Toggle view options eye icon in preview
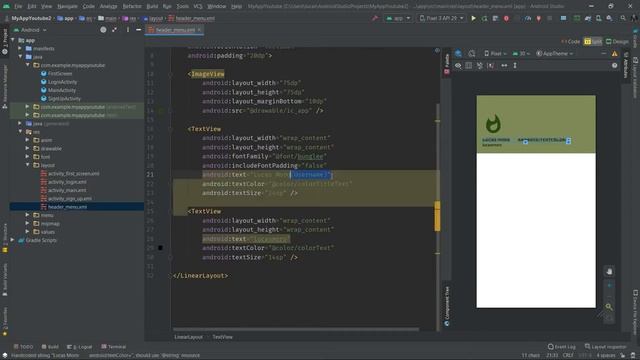 coord(458,65)
